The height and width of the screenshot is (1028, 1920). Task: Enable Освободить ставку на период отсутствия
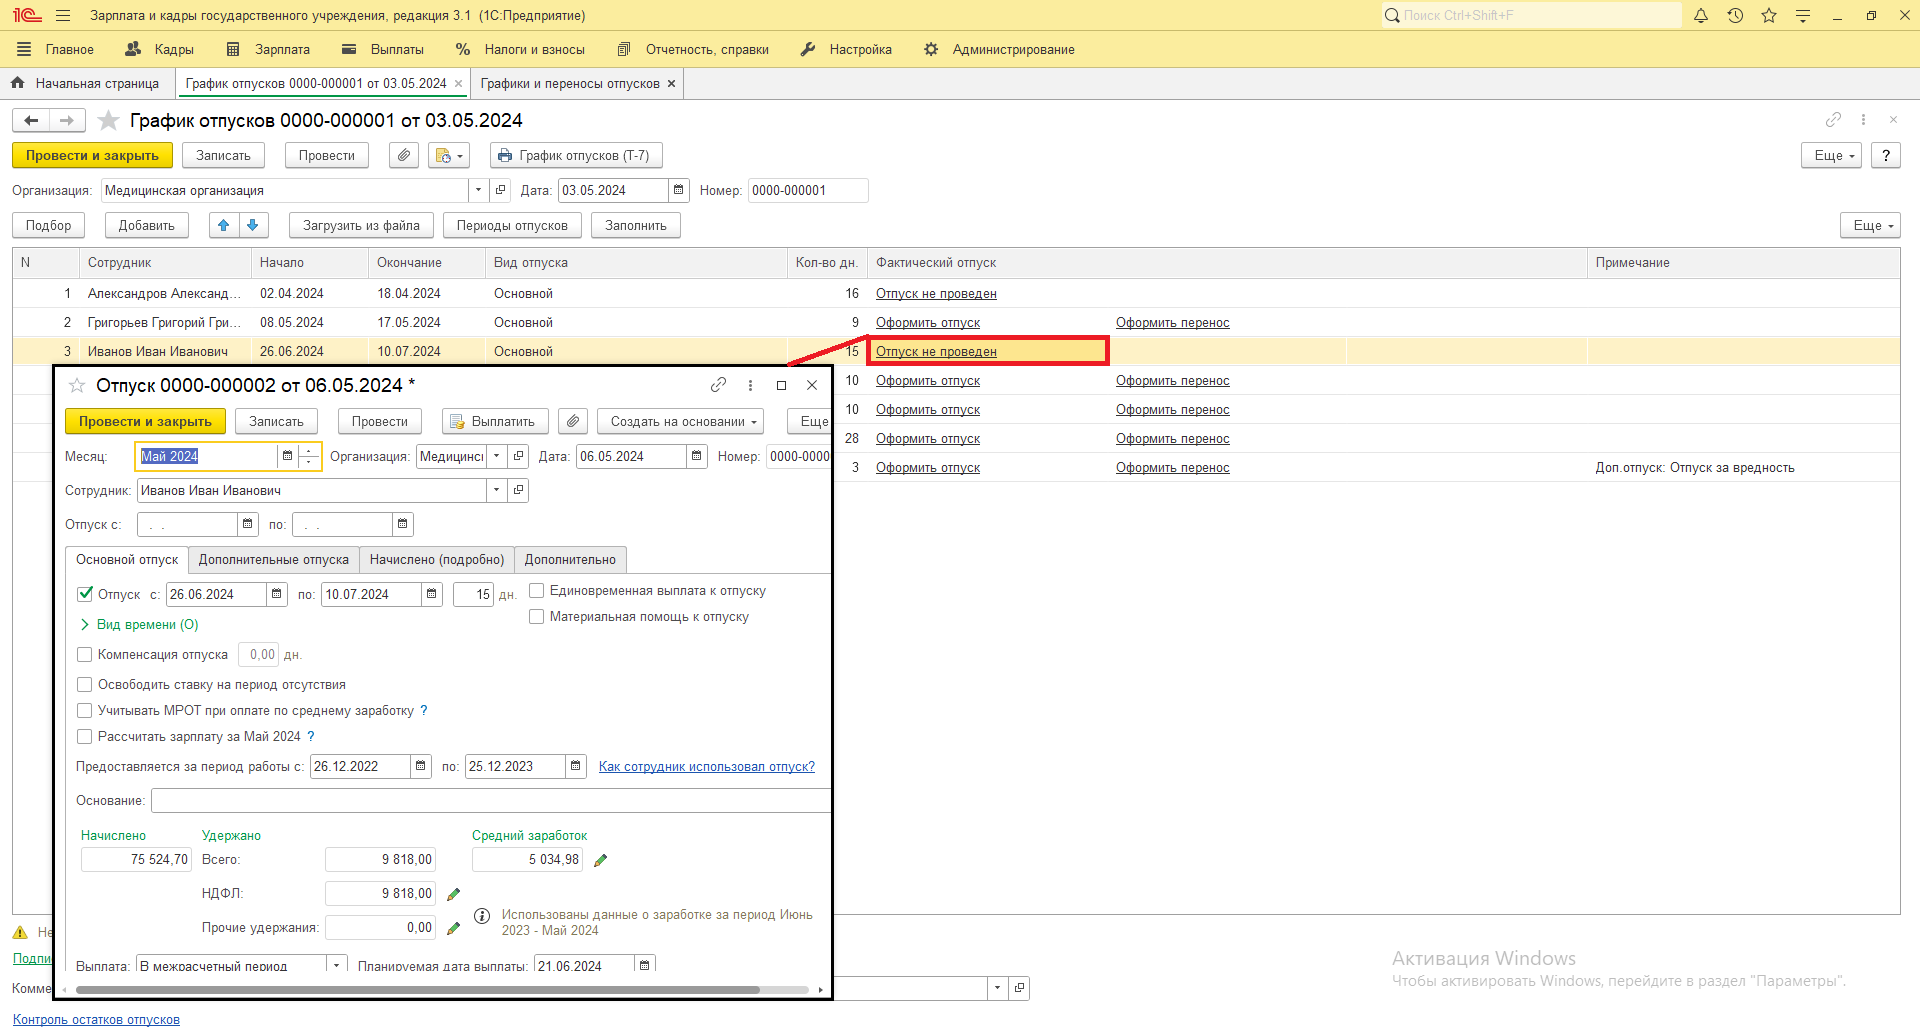85,685
